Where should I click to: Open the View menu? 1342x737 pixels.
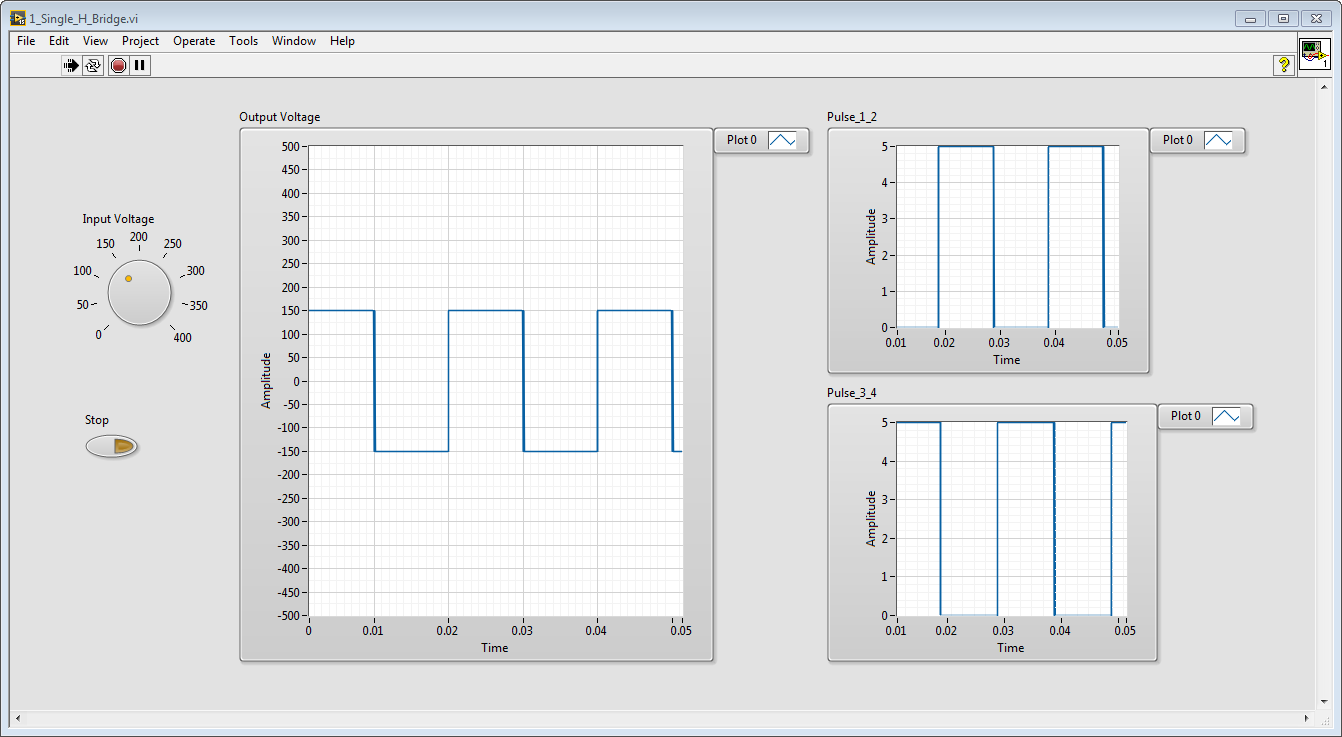(x=95, y=41)
